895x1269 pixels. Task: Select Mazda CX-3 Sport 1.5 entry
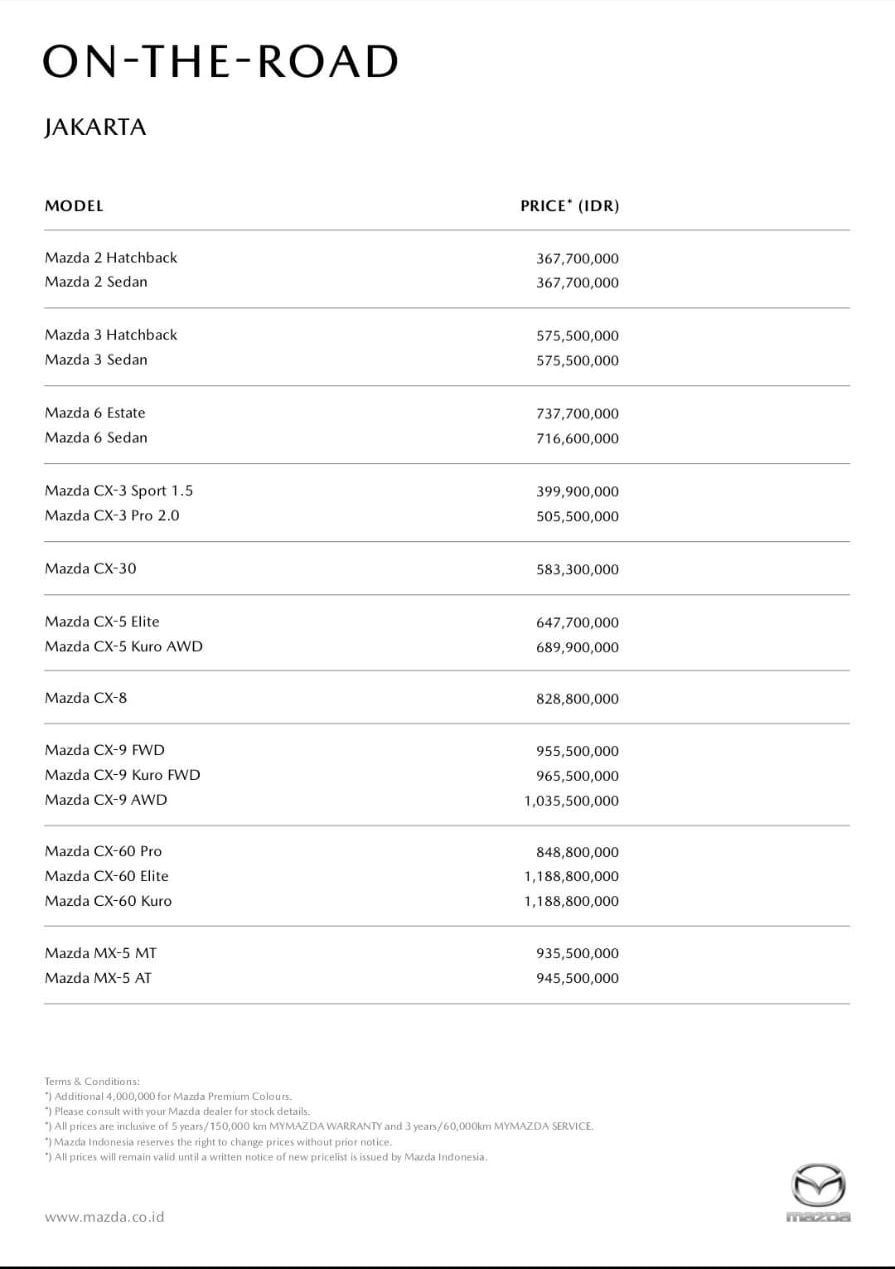[x=119, y=491]
